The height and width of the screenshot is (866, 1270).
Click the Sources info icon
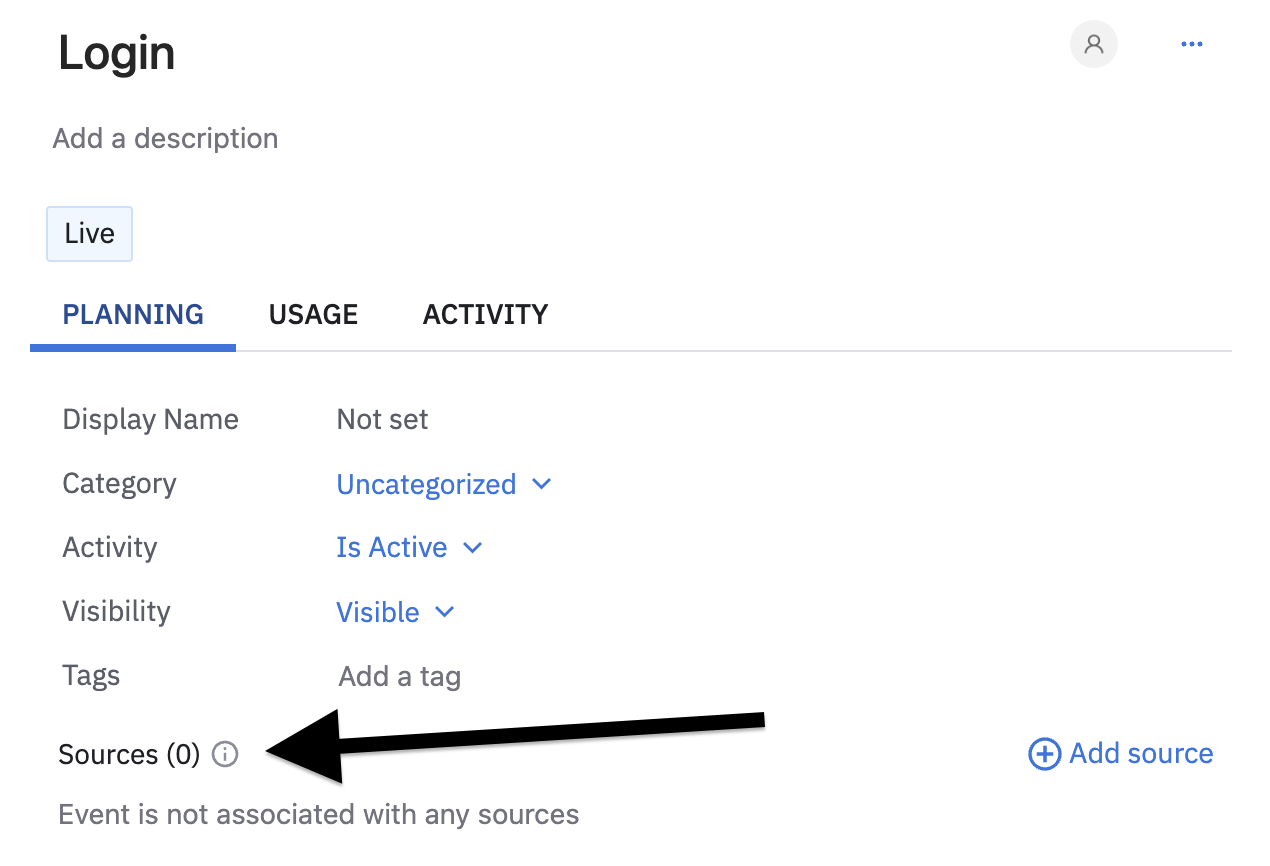226,754
